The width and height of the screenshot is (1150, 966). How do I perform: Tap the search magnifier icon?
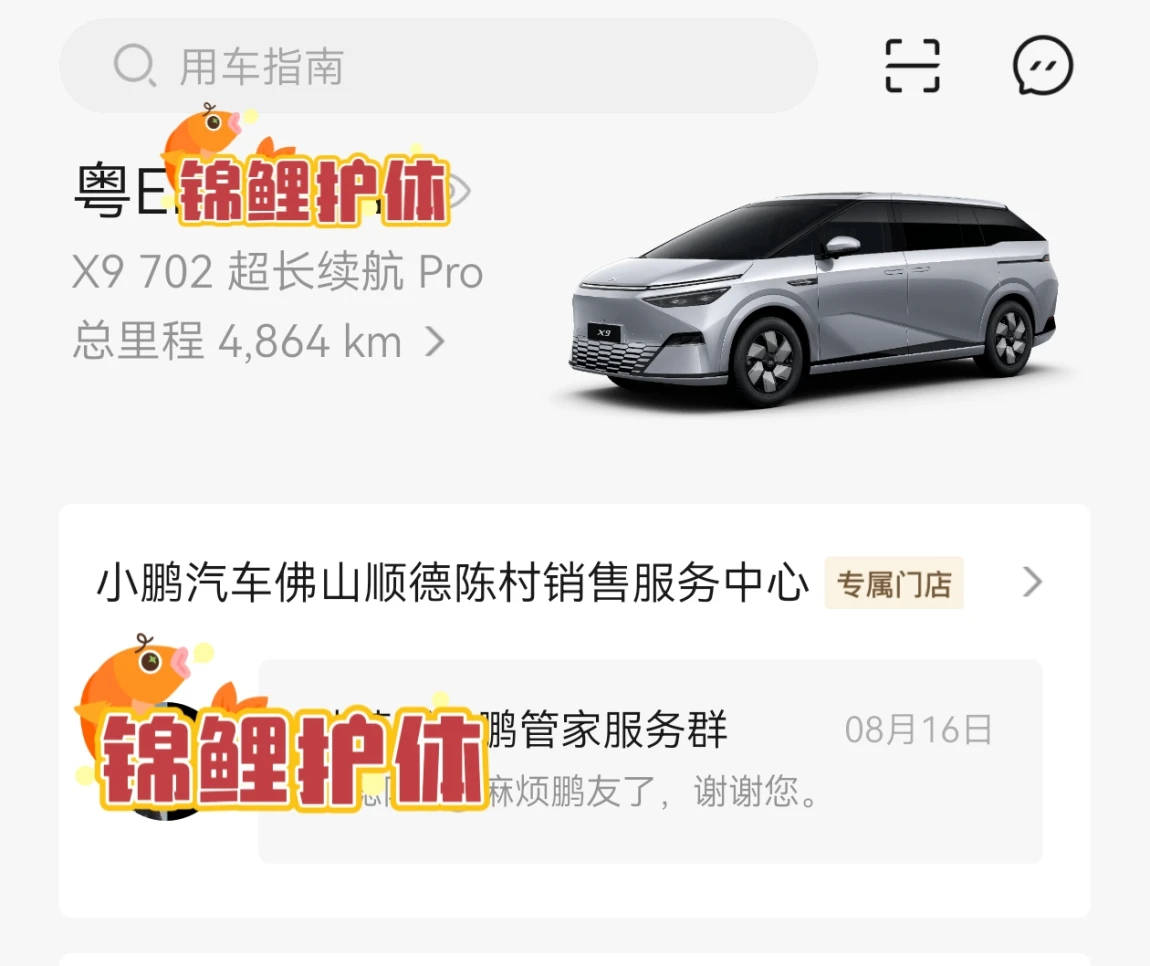[134, 65]
